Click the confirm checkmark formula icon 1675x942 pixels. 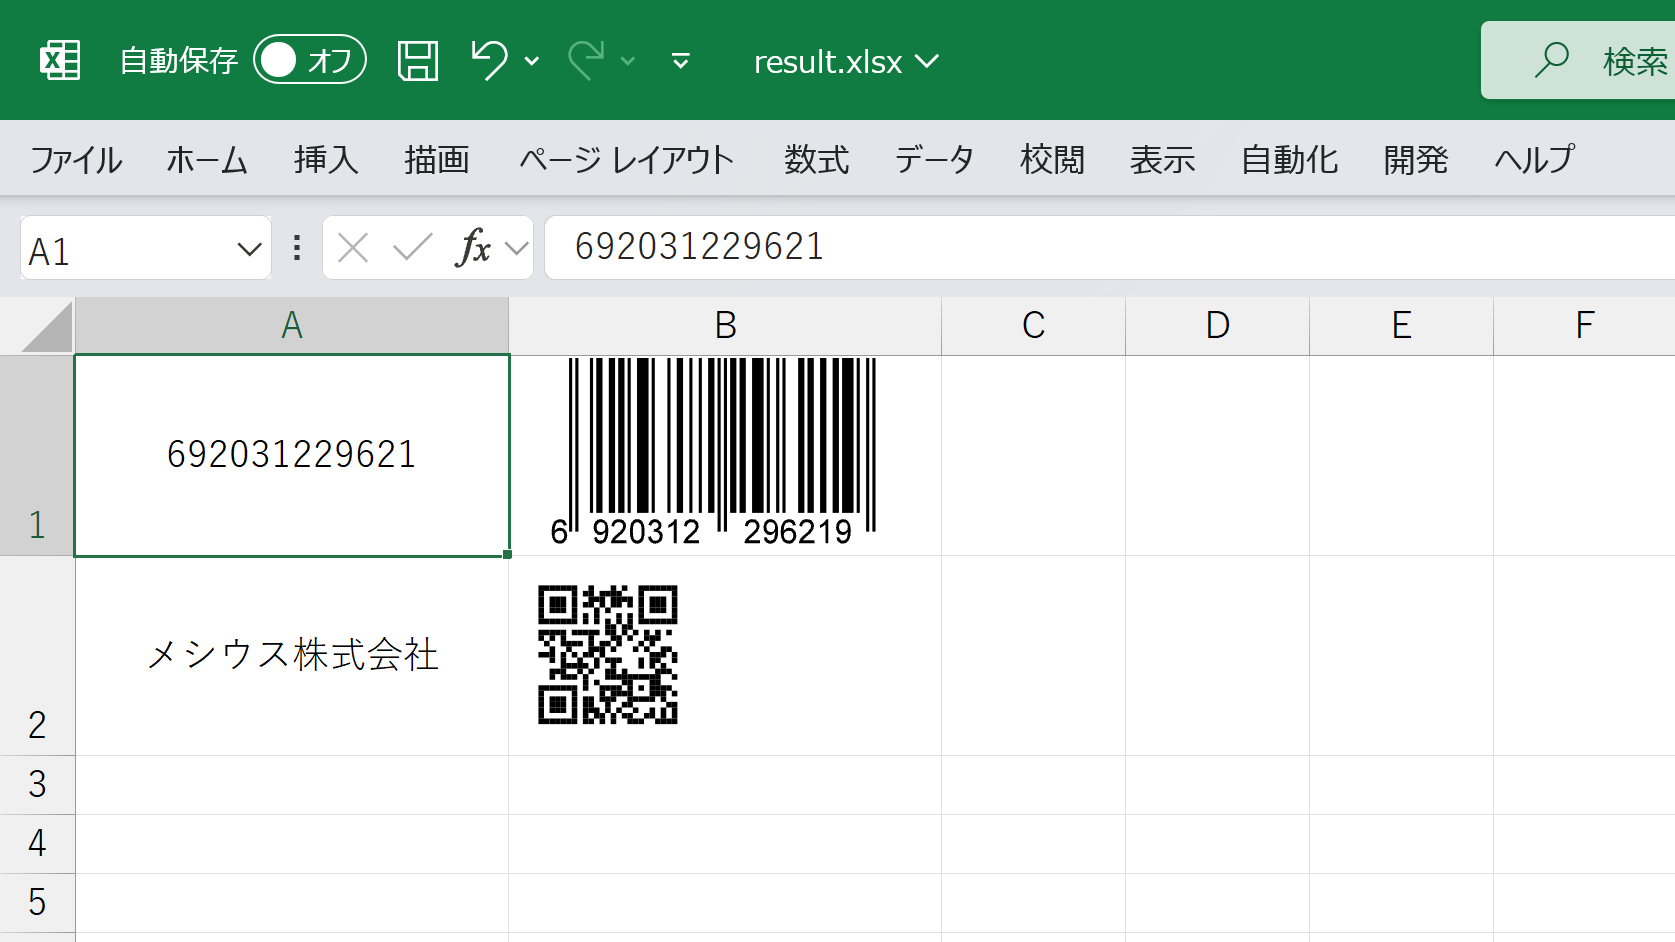coord(412,247)
